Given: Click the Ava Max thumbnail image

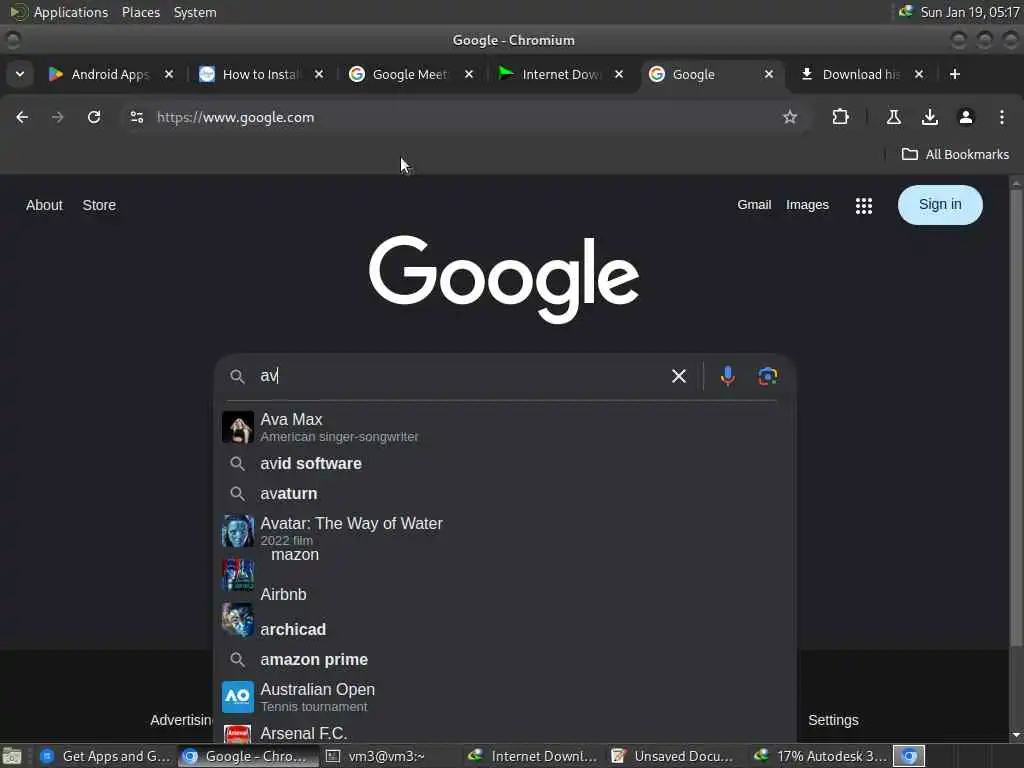Looking at the screenshot, I should (x=238, y=427).
